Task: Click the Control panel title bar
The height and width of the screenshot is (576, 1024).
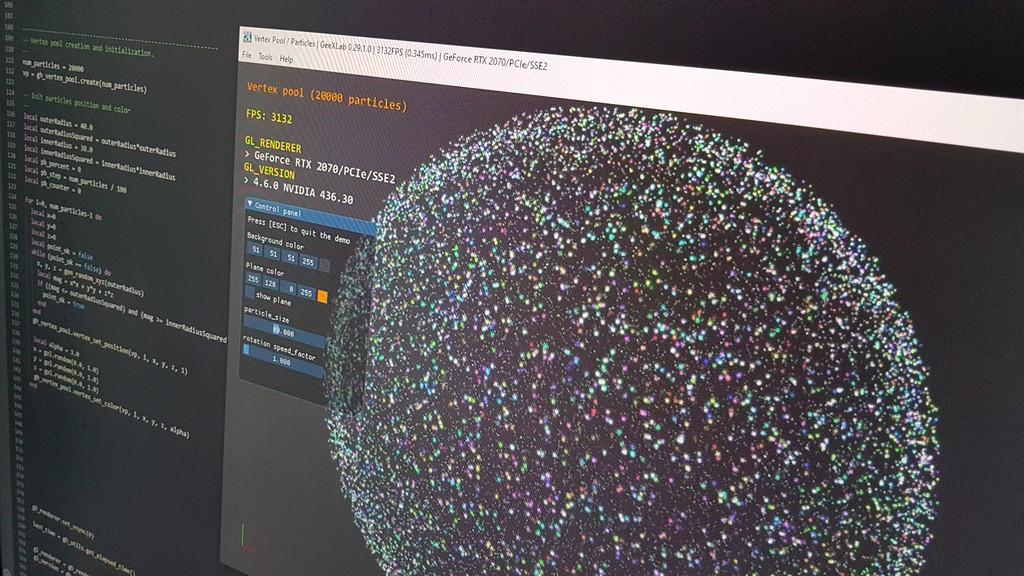Action: click(310, 217)
